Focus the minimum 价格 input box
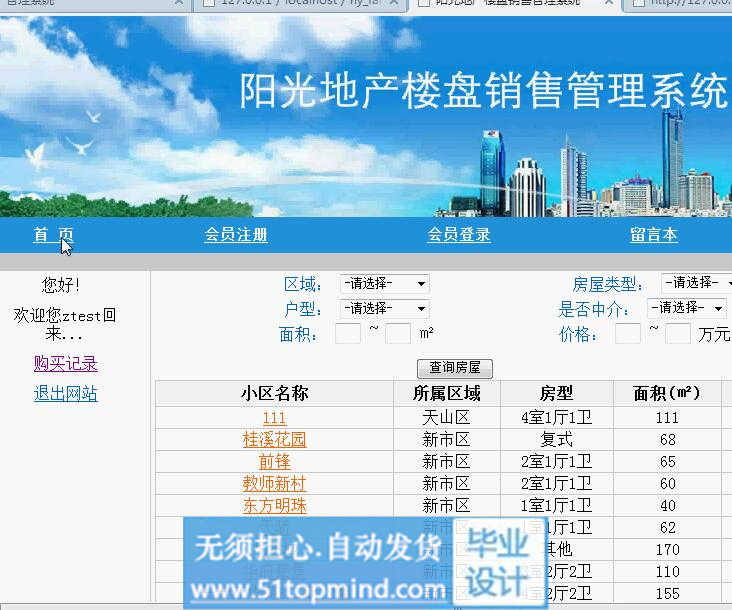The height and width of the screenshot is (610, 732). [627, 334]
